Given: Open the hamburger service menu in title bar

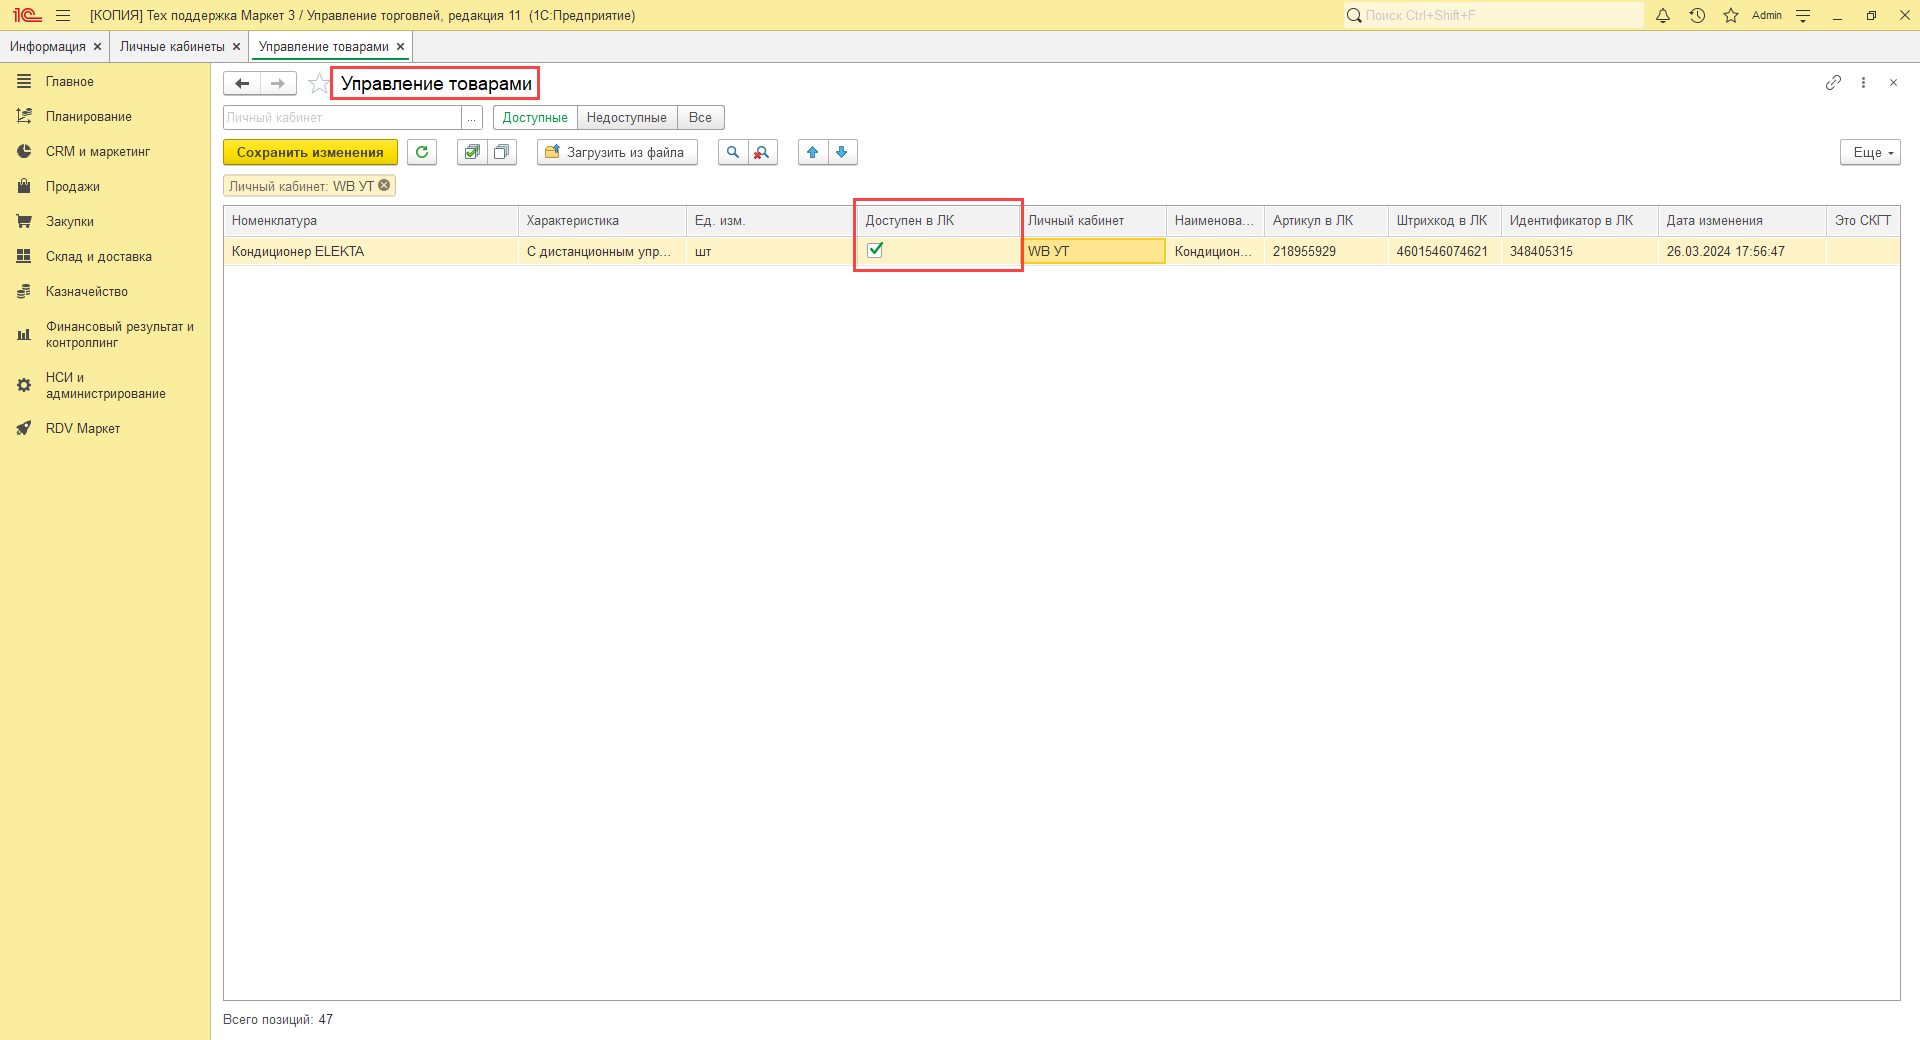Looking at the screenshot, I should [63, 15].
